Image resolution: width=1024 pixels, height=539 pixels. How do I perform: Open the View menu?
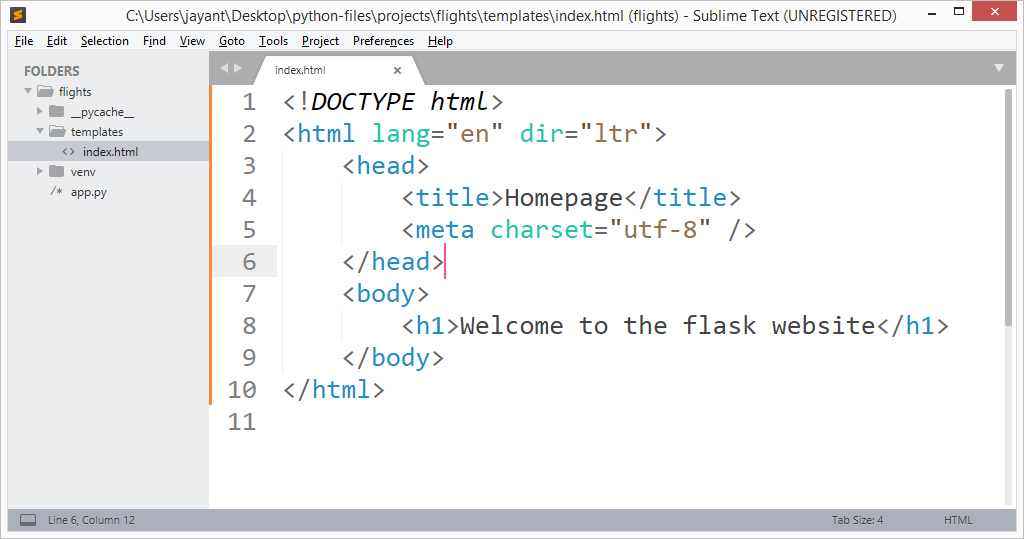(192, 41)
